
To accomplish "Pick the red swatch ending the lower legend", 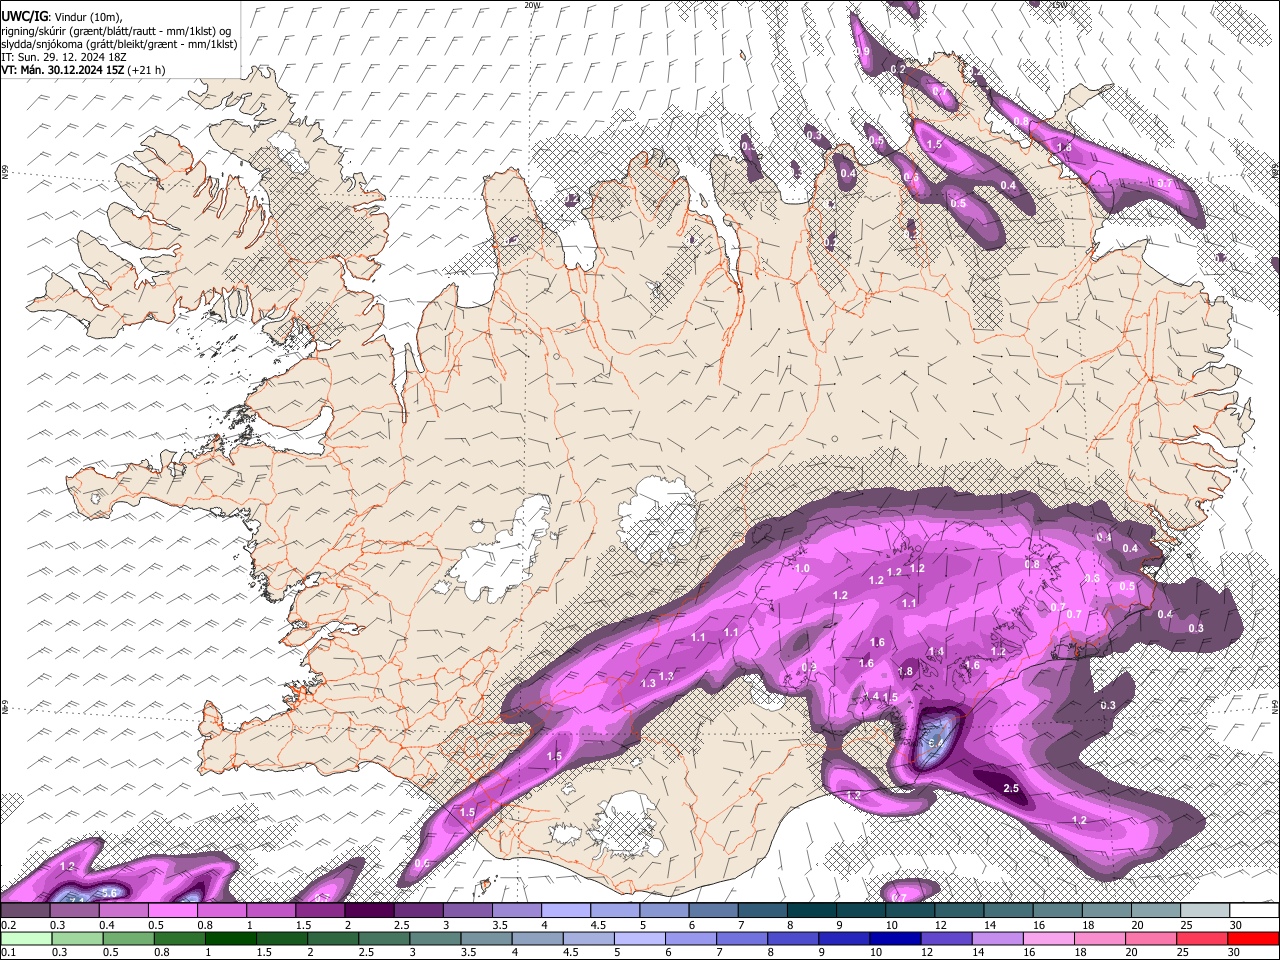I will click(x=1253, y=938).
